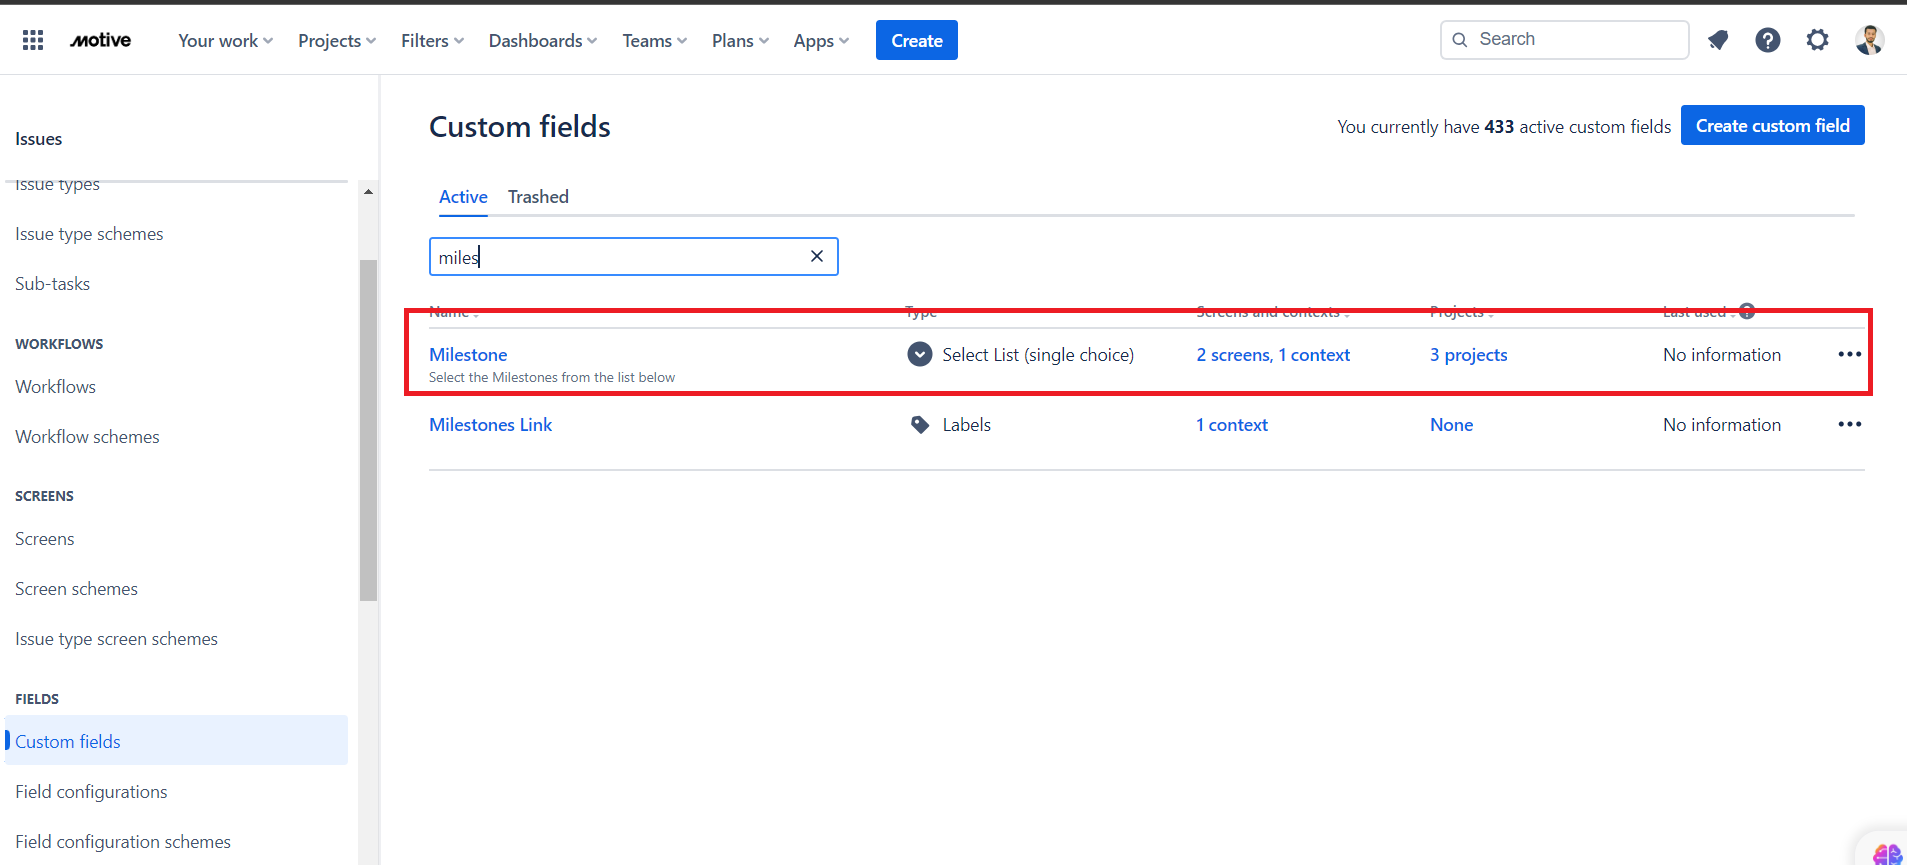Open the 1 context link
Viewport: 1907px width, 865px height.
1232,425
